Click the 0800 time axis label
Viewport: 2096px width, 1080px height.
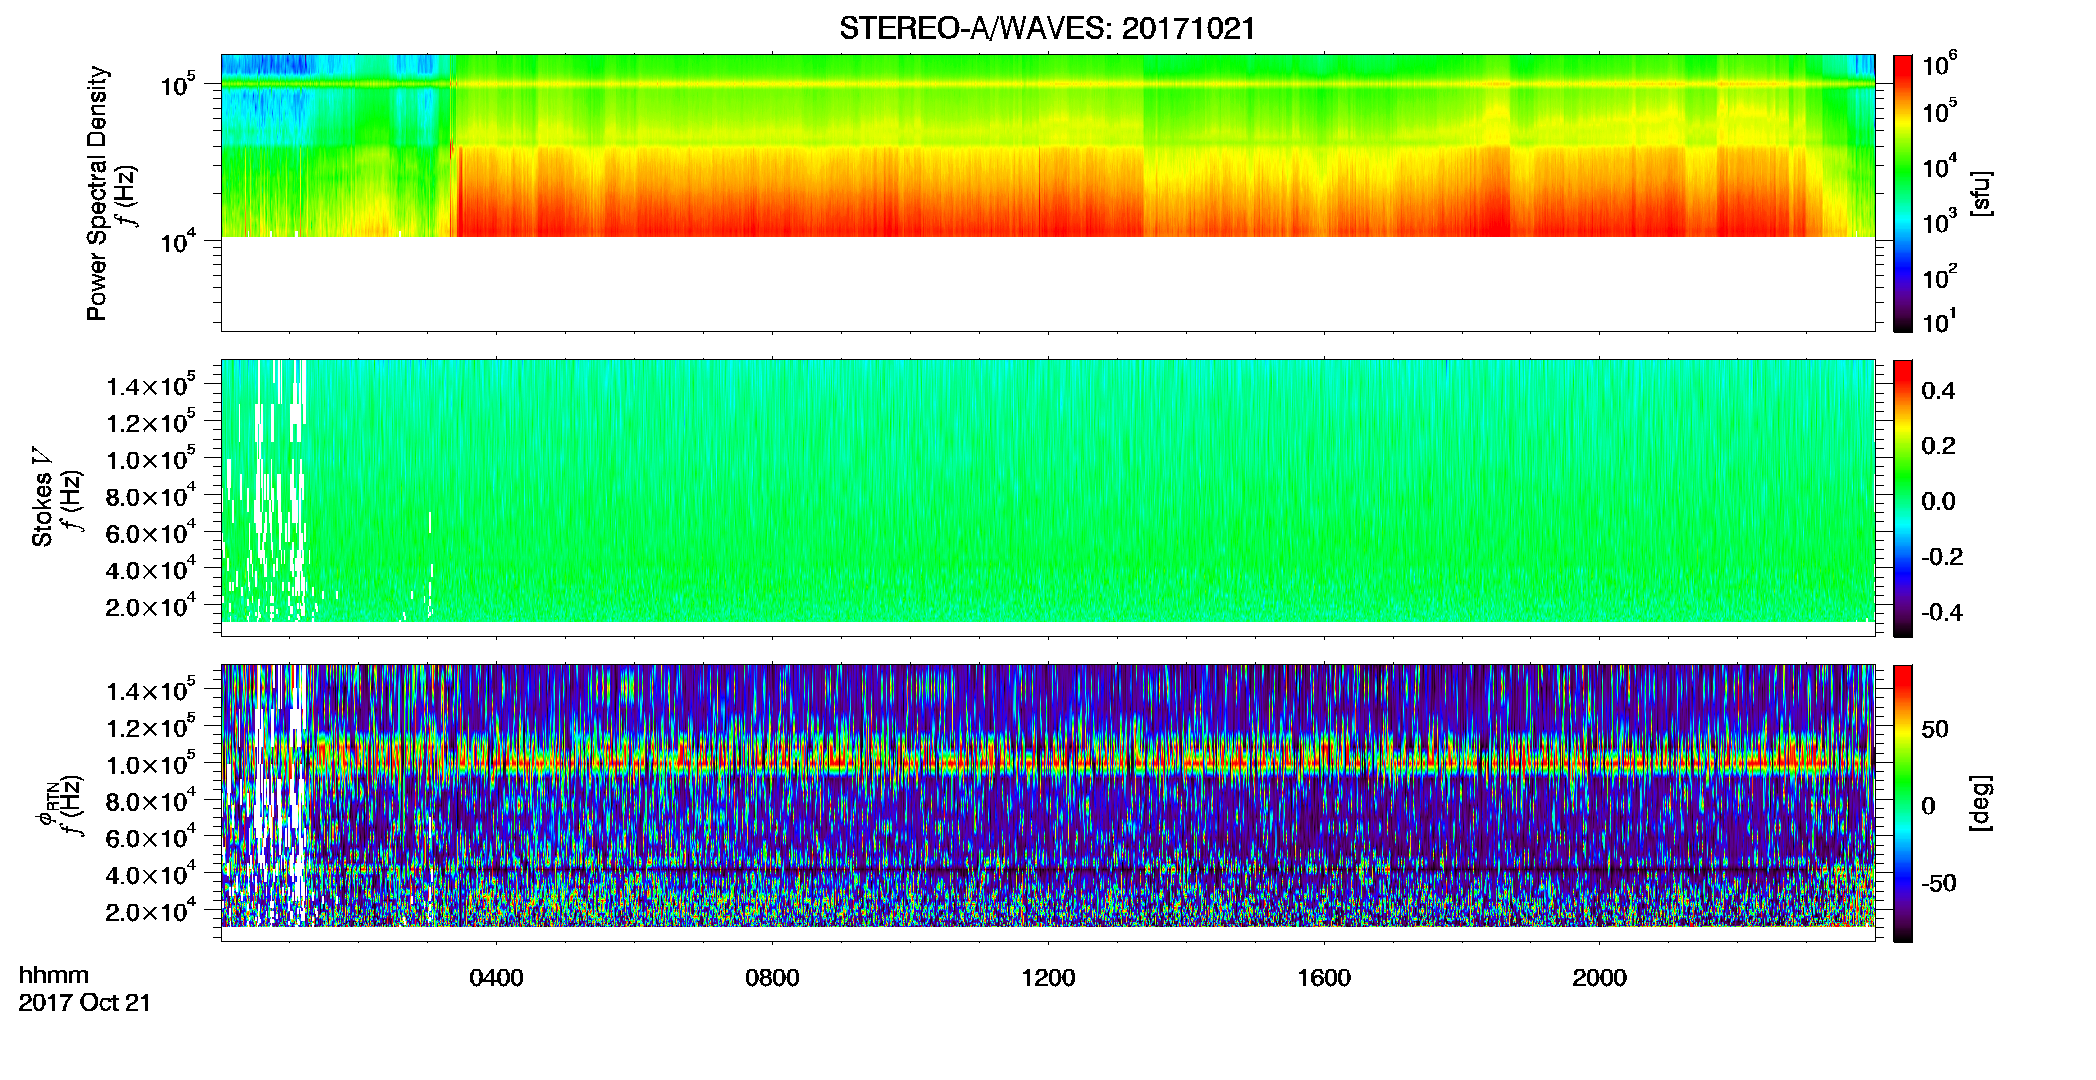coord(772,978)
